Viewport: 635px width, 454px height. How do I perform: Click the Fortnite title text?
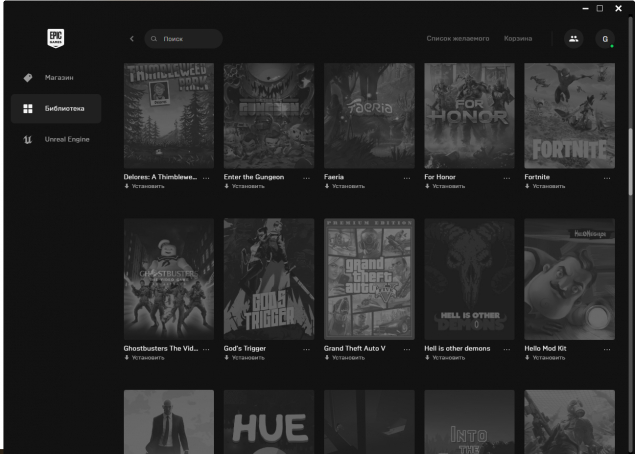pos(537,177)
